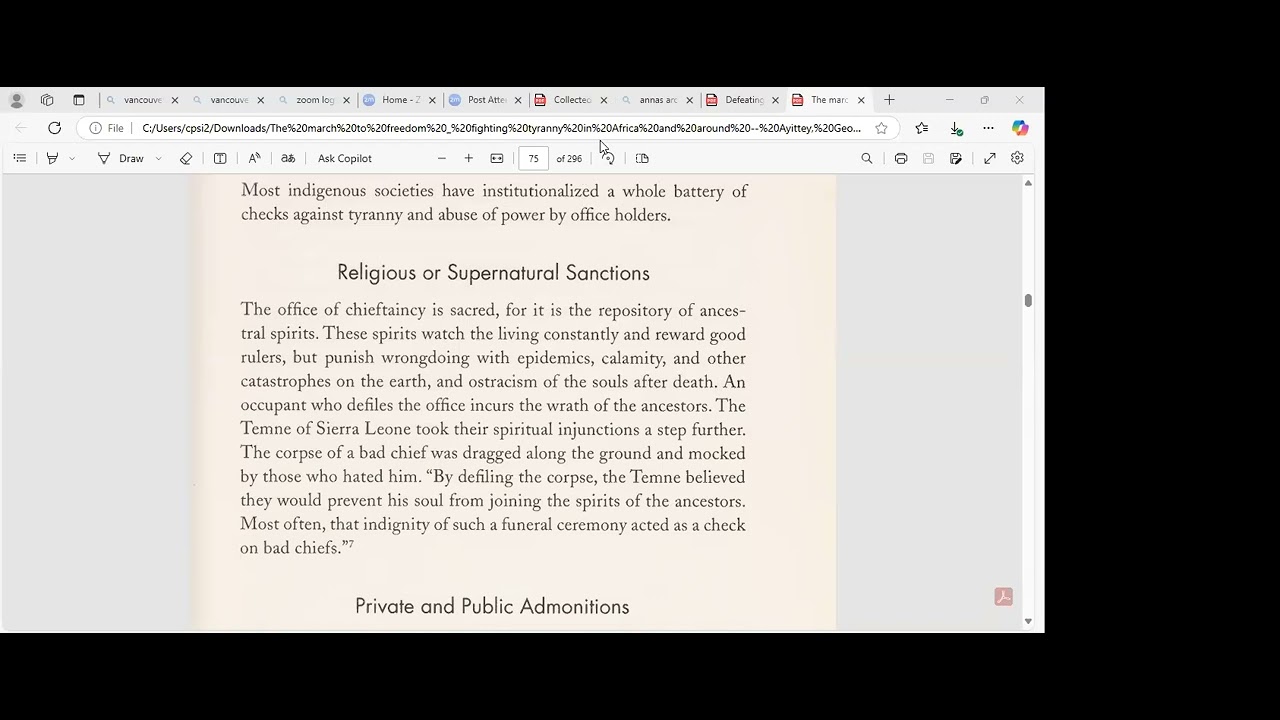Open the browser Settings and more menu
This screenshot has height=720, width=1280.
pyautogui.click(x=988, y=128)
